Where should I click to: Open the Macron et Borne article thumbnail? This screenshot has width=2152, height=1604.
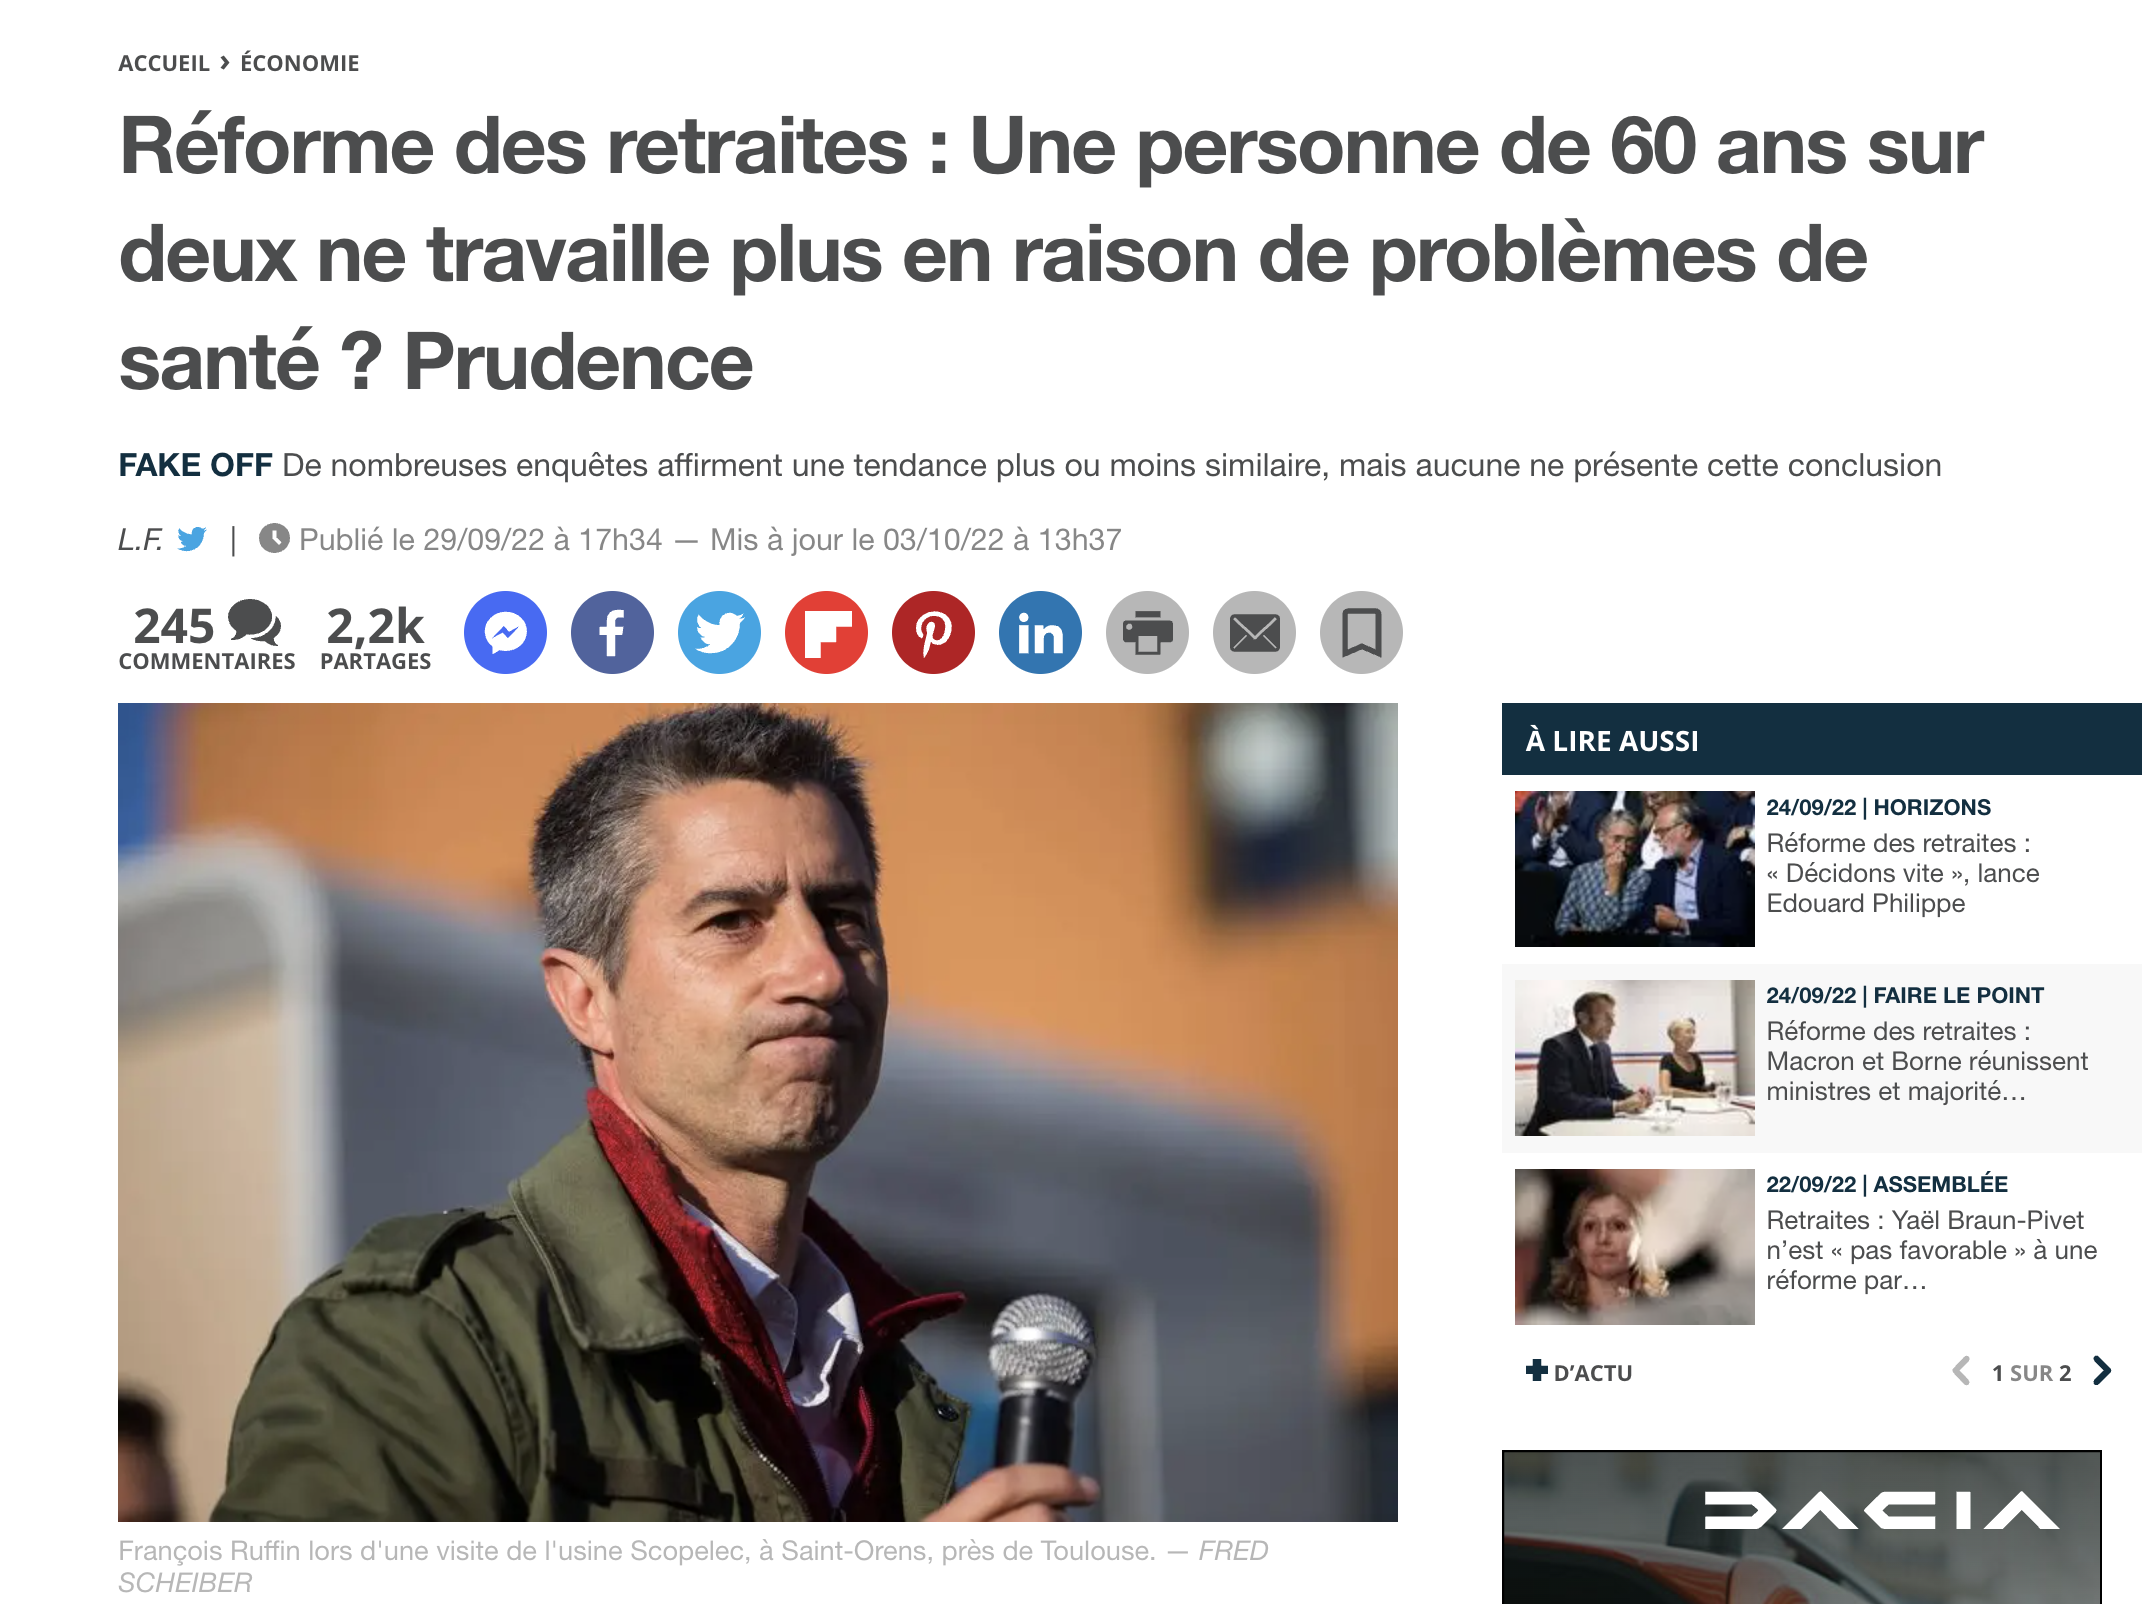(1634, 1058)
